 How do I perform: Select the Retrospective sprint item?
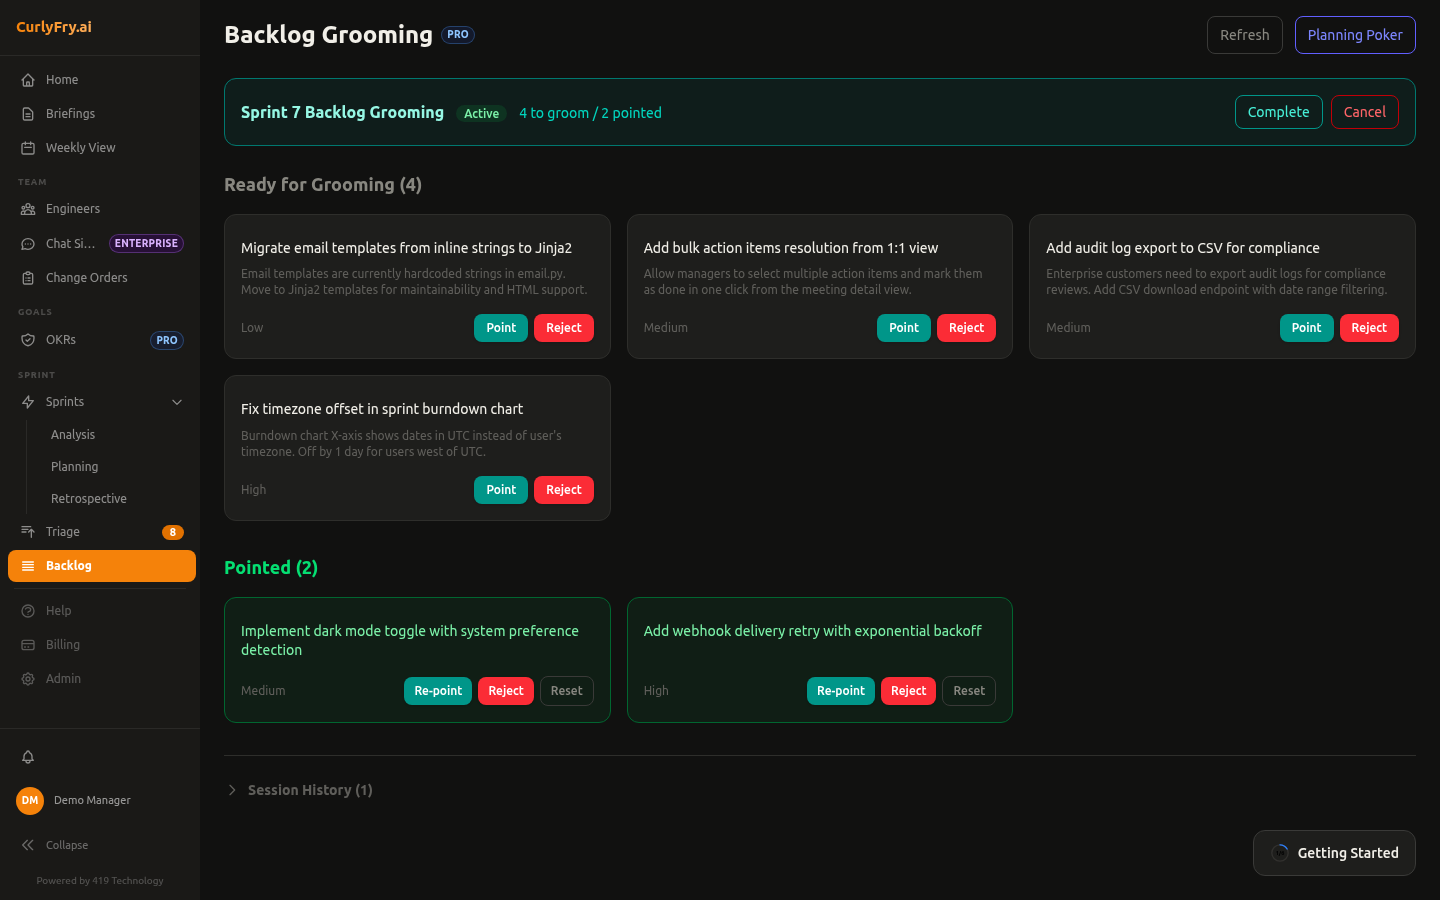[89, 498]
